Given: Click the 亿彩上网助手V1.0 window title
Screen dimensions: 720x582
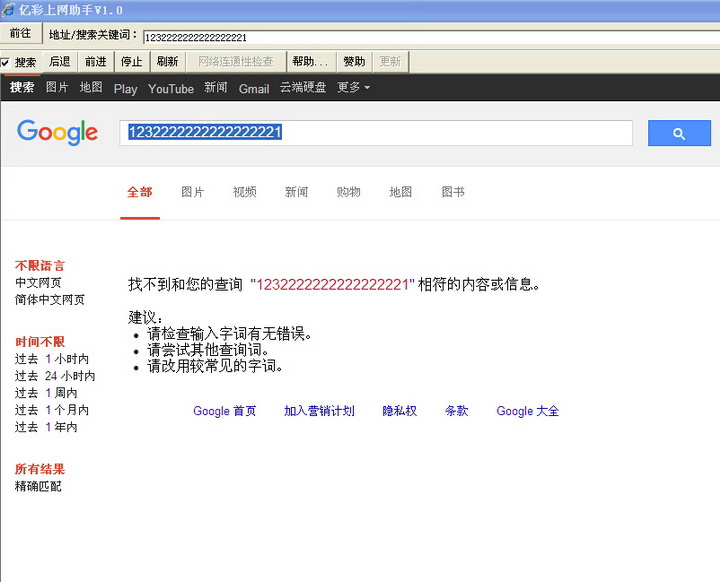Looking at the screenshot, I should pos(71,10).
